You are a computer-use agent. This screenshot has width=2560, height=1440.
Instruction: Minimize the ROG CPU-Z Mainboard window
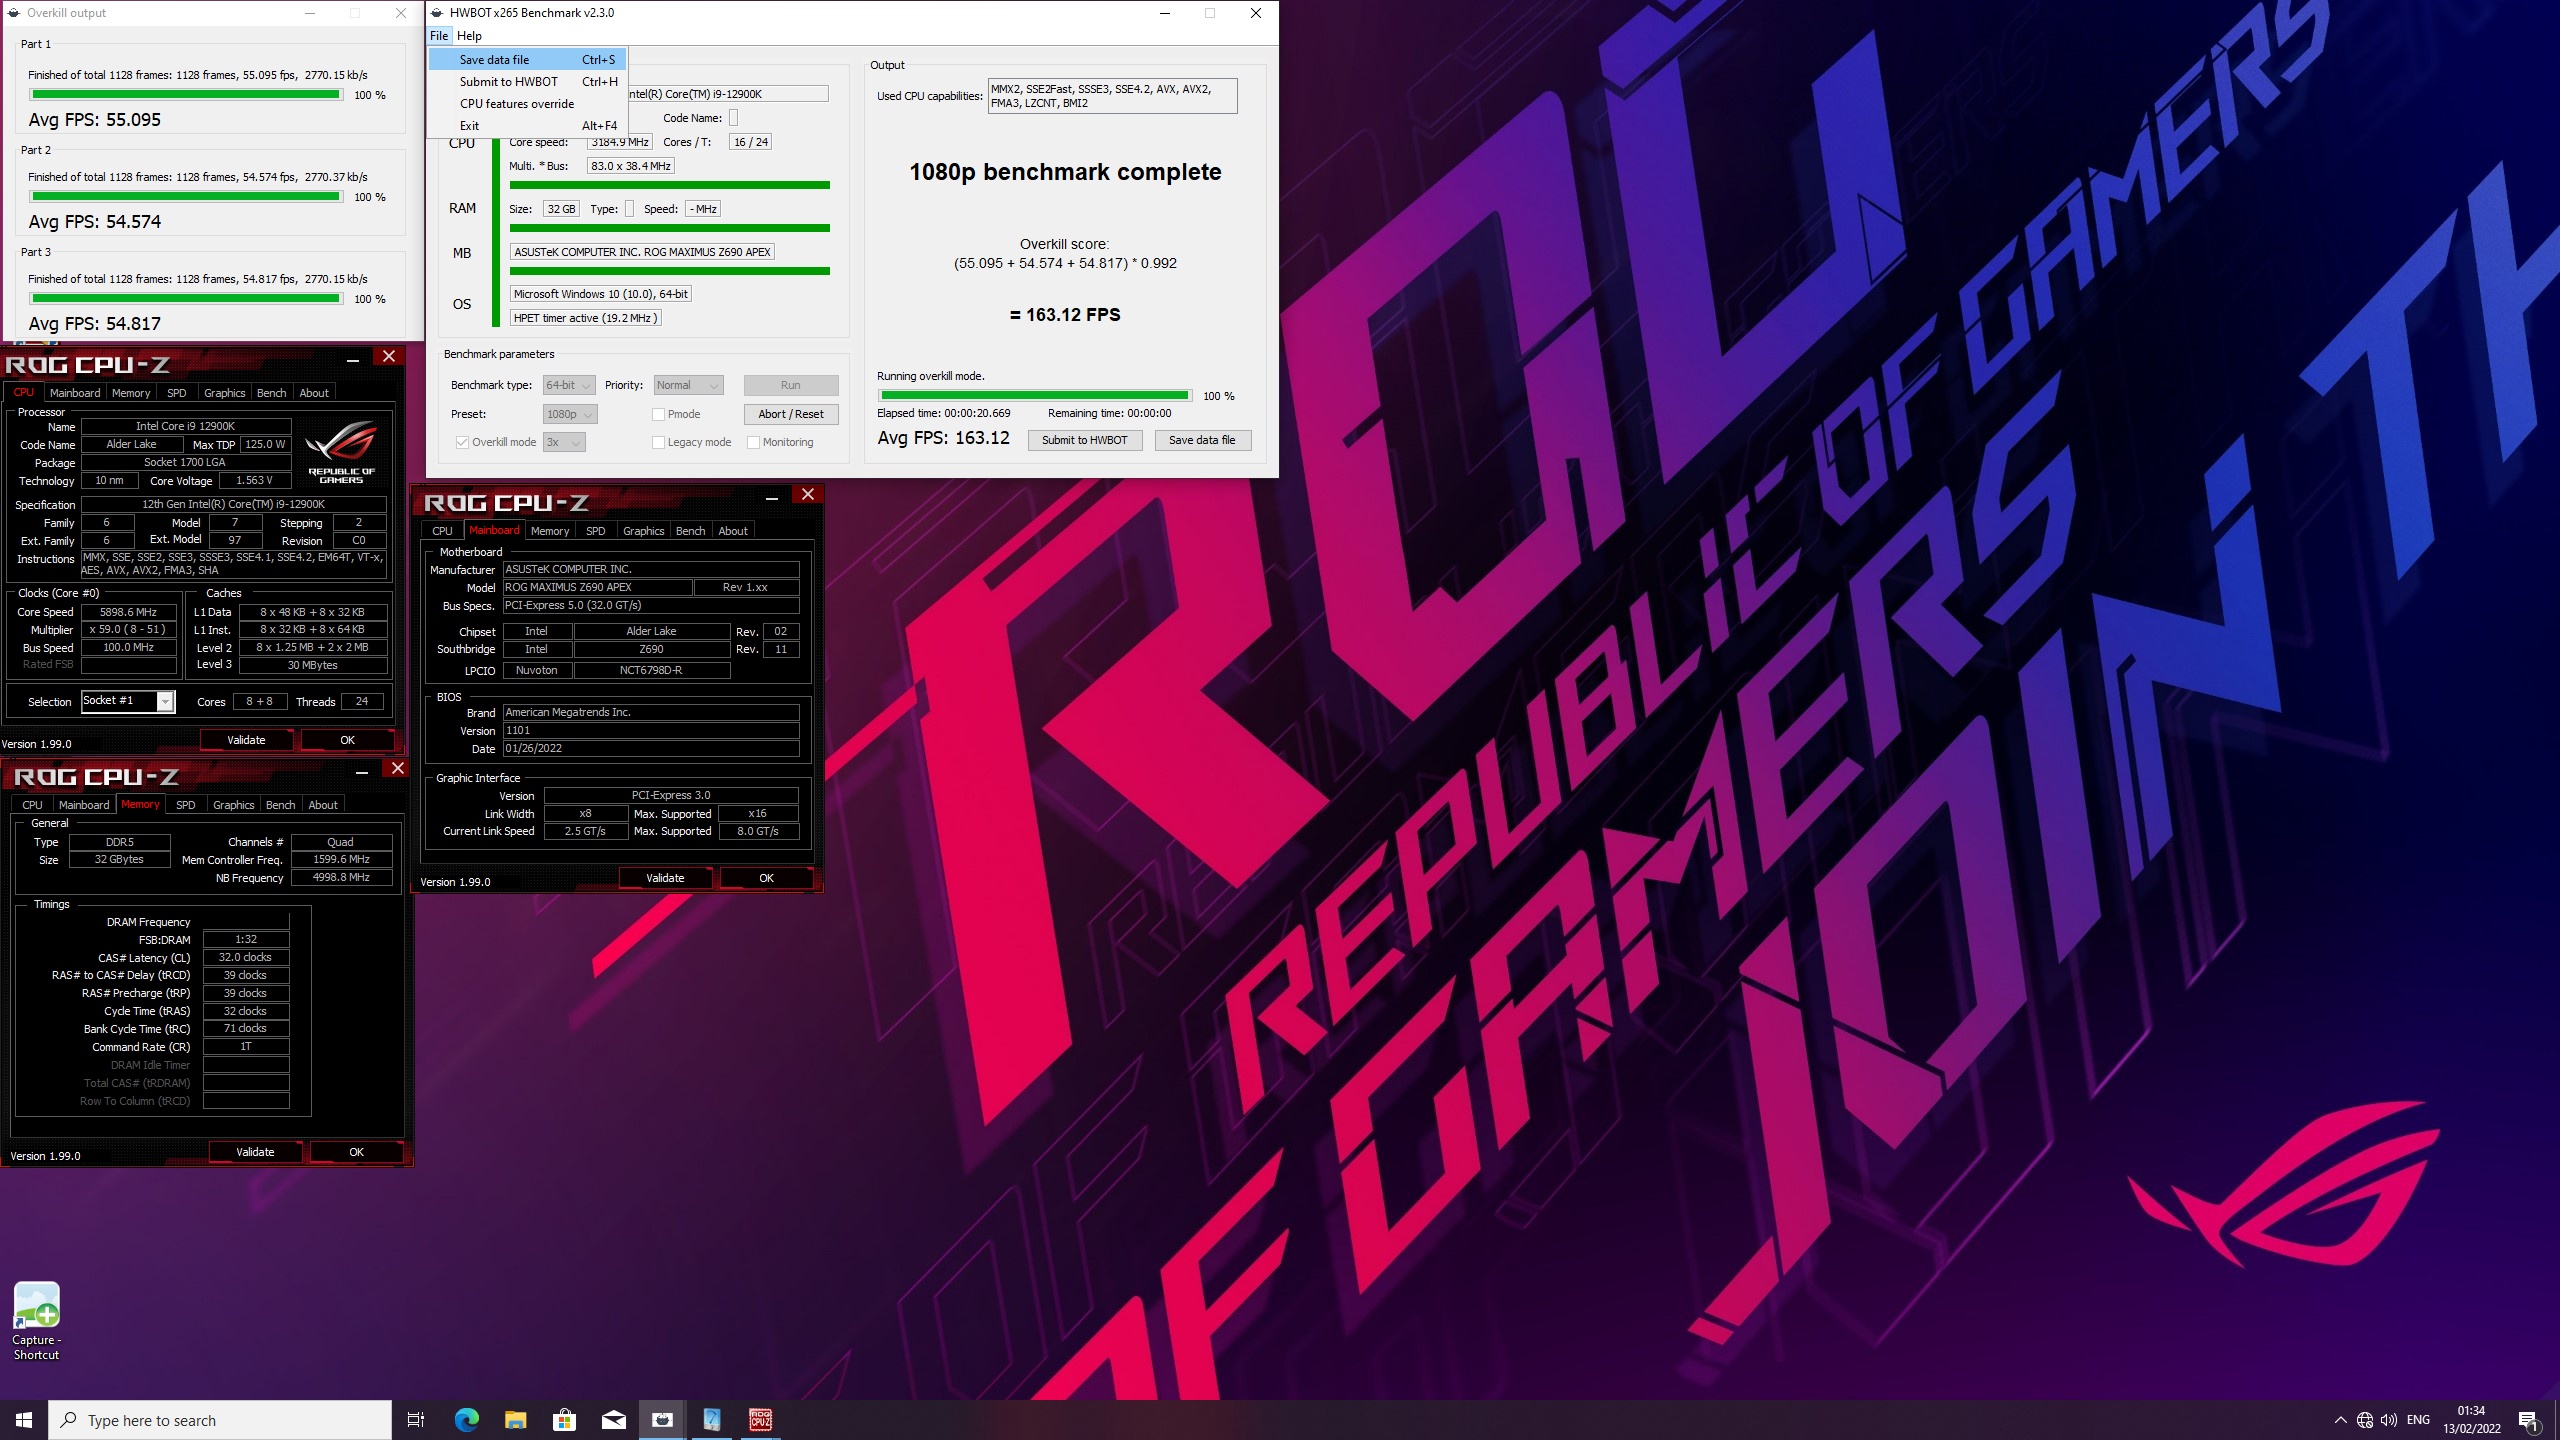772,497
